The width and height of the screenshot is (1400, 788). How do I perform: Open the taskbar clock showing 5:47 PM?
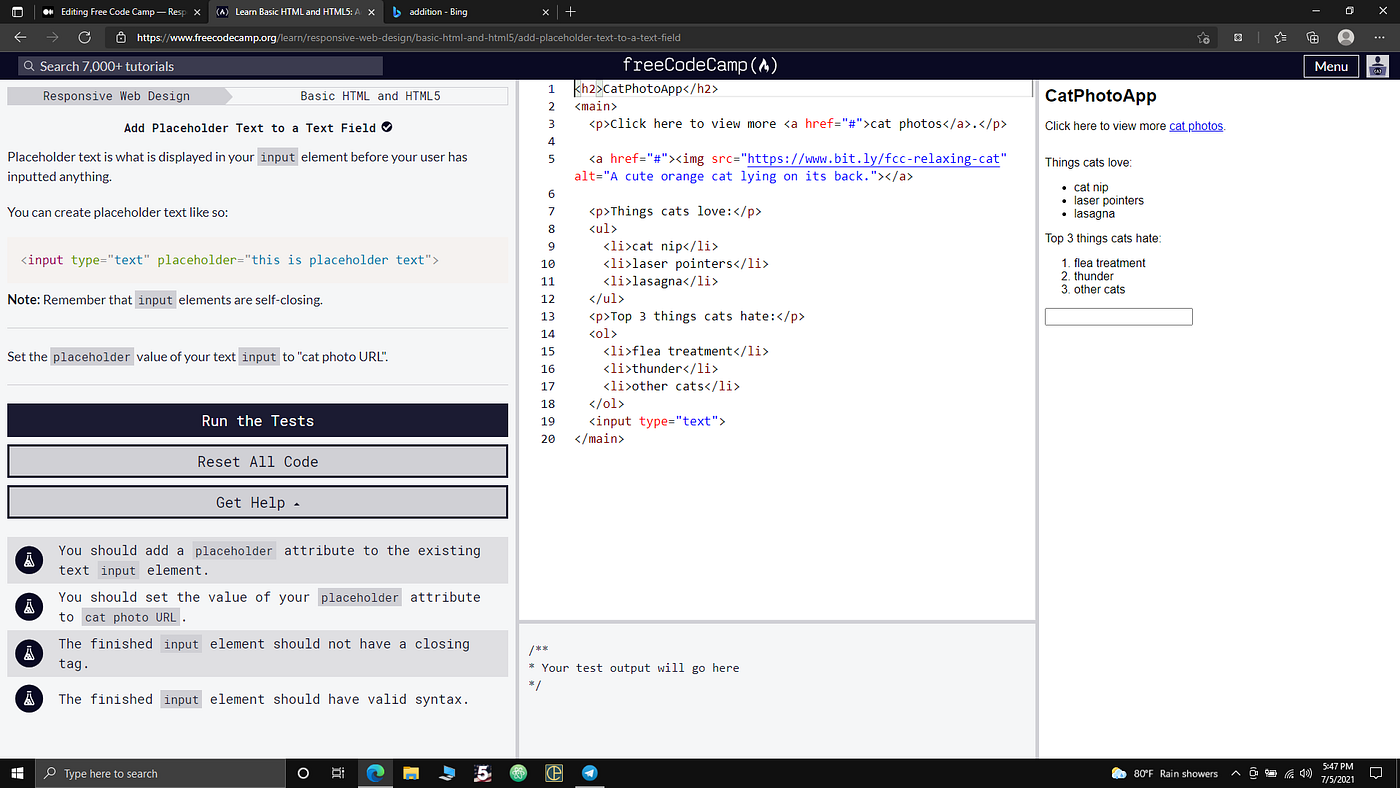pyautogui.click(x=1338, y=773)
